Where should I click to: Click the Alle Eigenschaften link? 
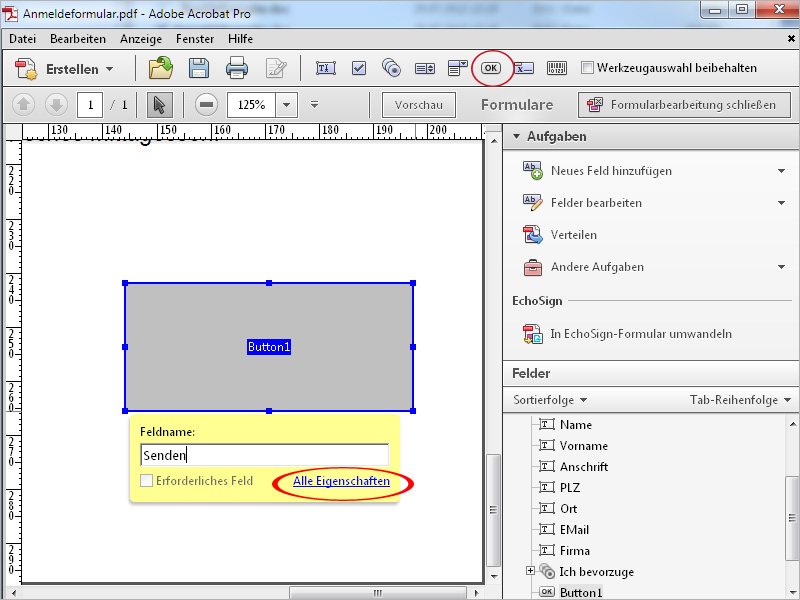[341, 481]
